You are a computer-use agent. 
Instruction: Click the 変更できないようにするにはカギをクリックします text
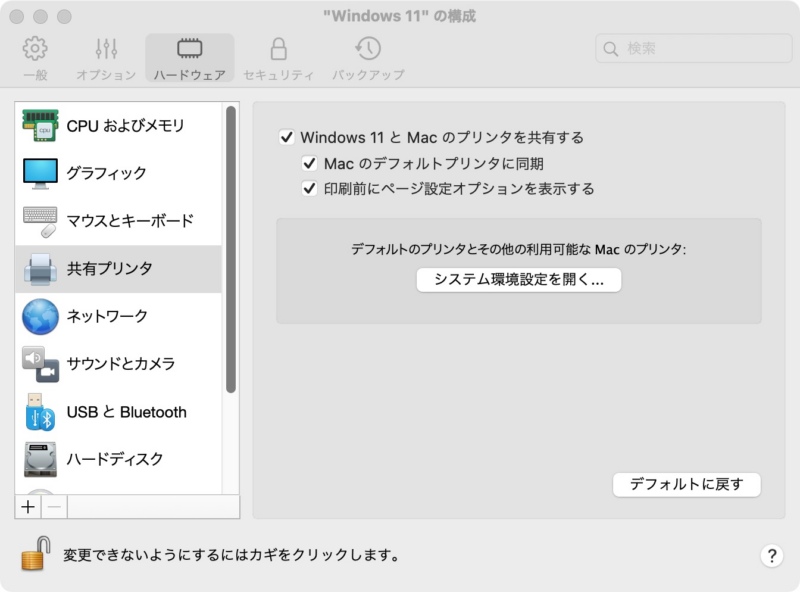[232, 555]
